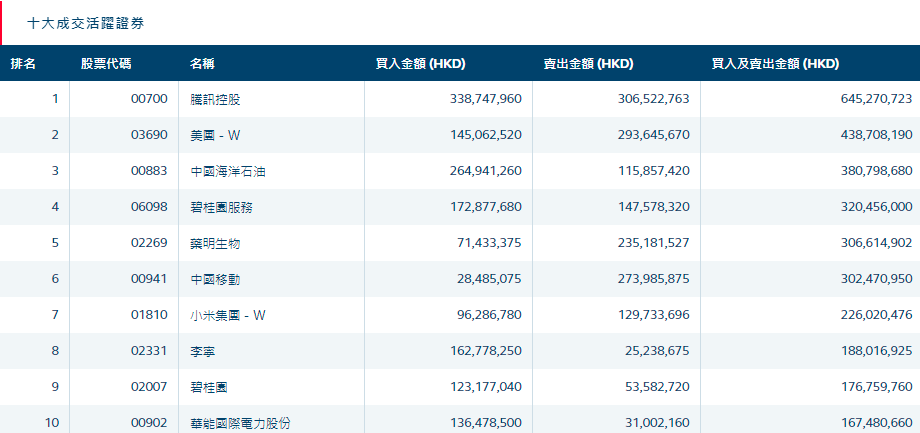Click the 買入及賣出金額 (HKD) column header
This screenshot has width=920, height=433.
(x=775, y=64)
